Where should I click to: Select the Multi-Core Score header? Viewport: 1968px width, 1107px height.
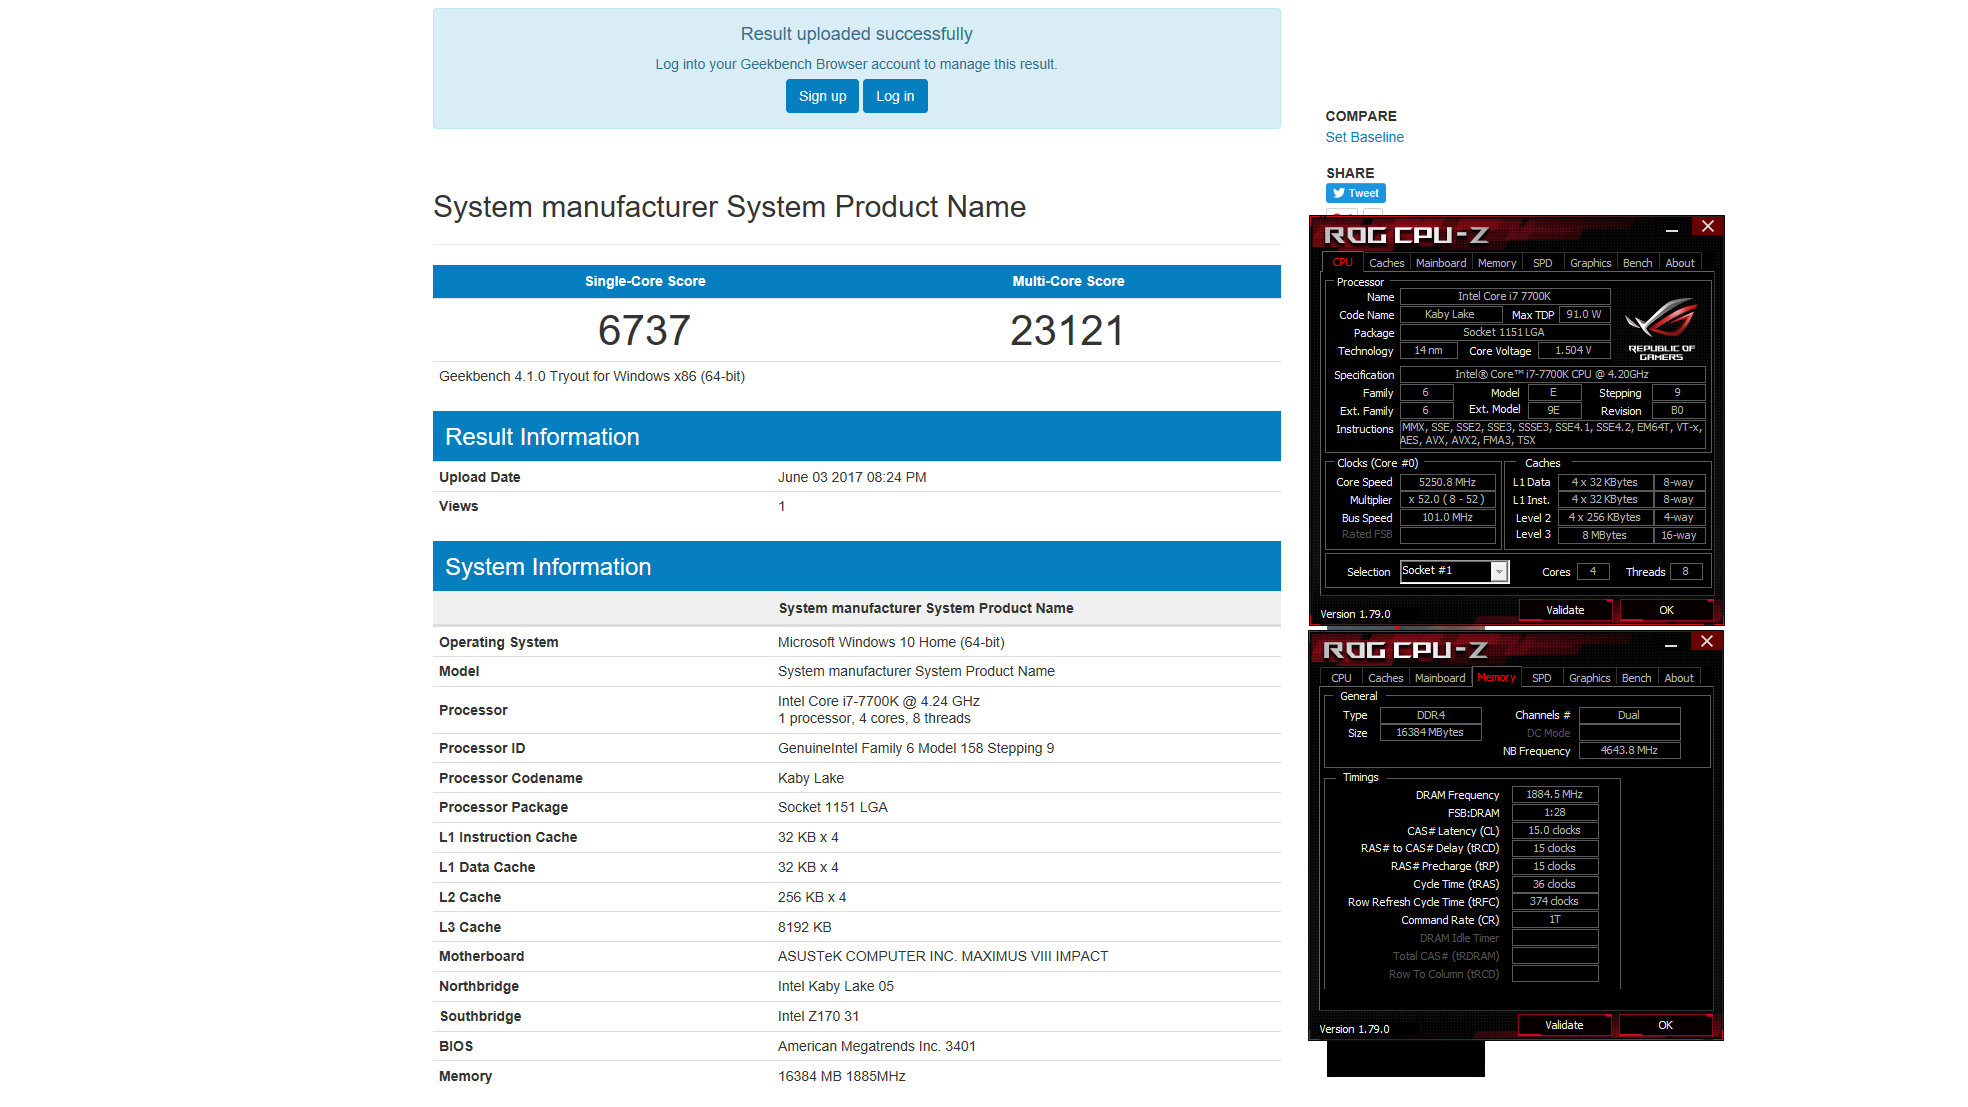point(1068,281)
